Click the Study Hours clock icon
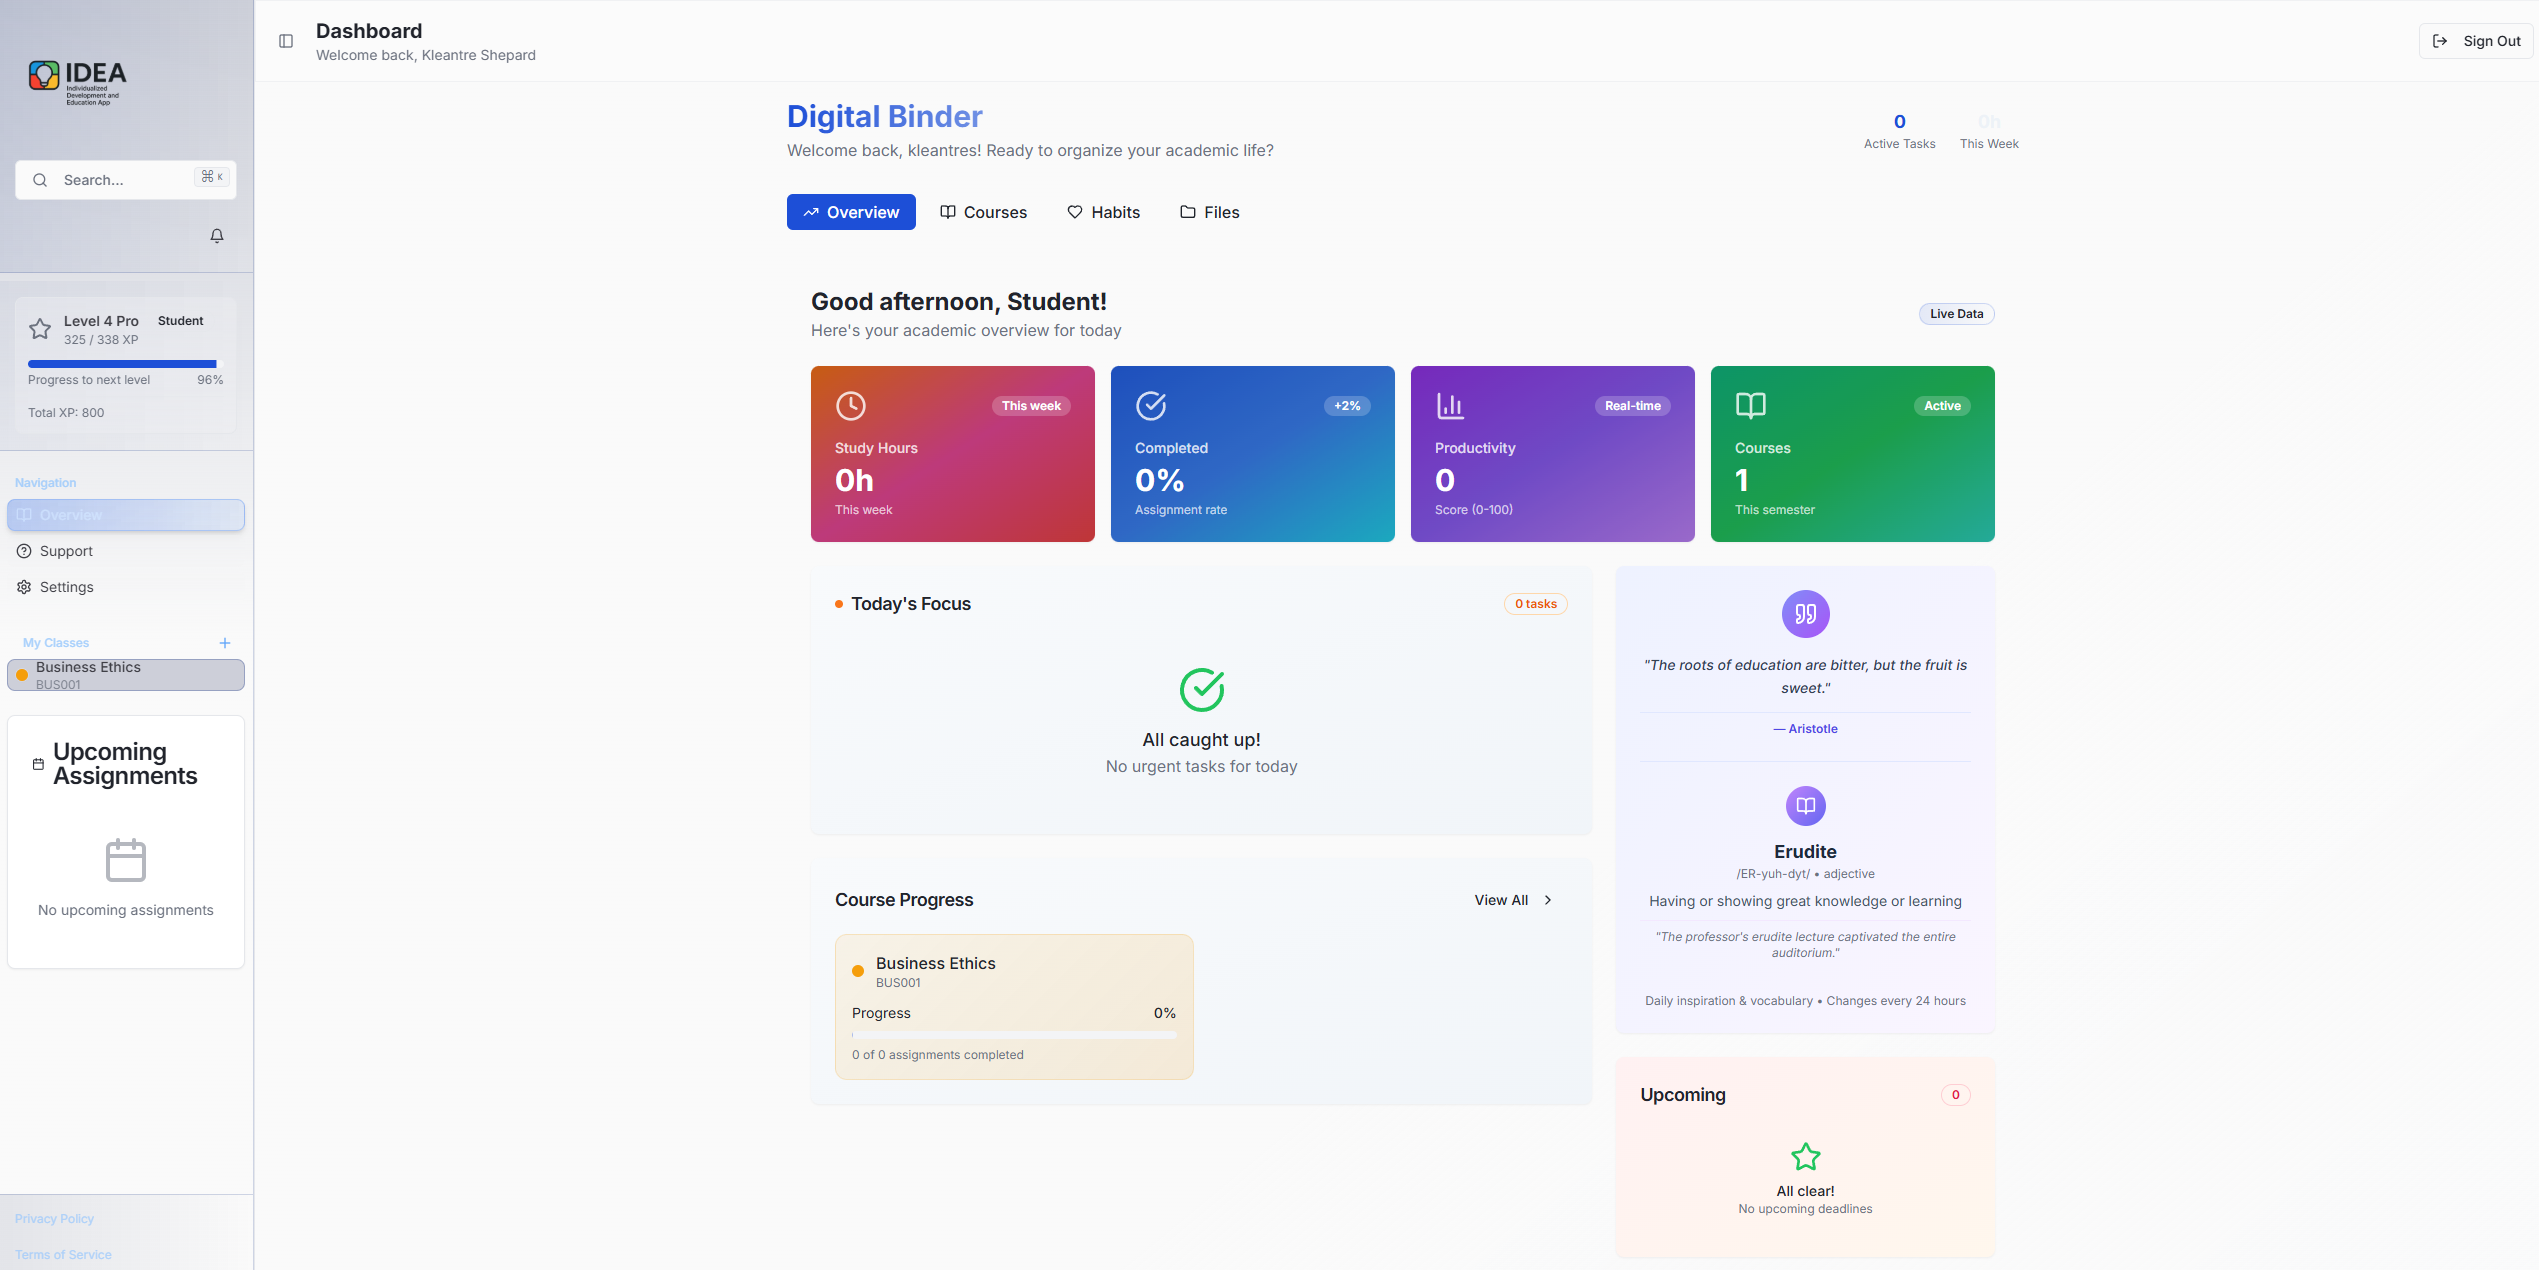The image size is (2539, 1270). pyautogui.click(x=851, y=406)
